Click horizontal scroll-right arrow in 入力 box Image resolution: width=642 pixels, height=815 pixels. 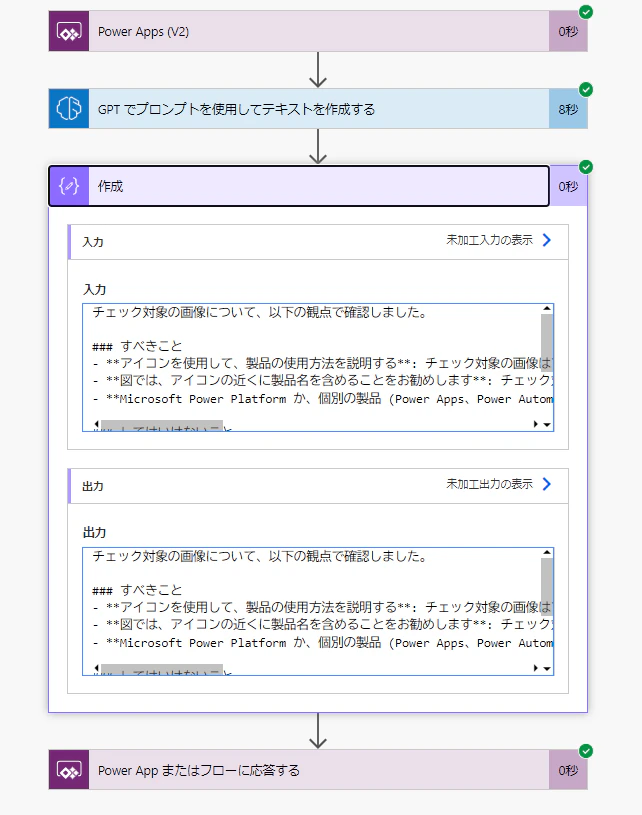(x=535, y=424)
